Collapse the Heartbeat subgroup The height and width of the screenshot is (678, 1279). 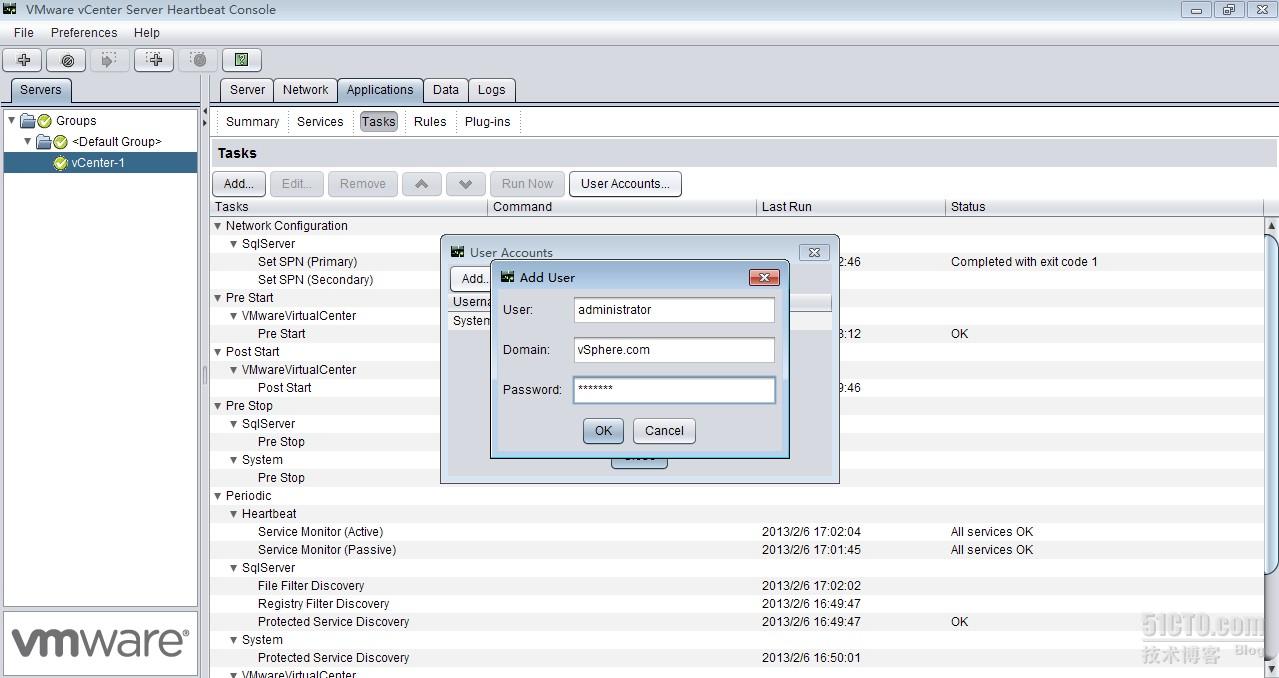(233, 514)
